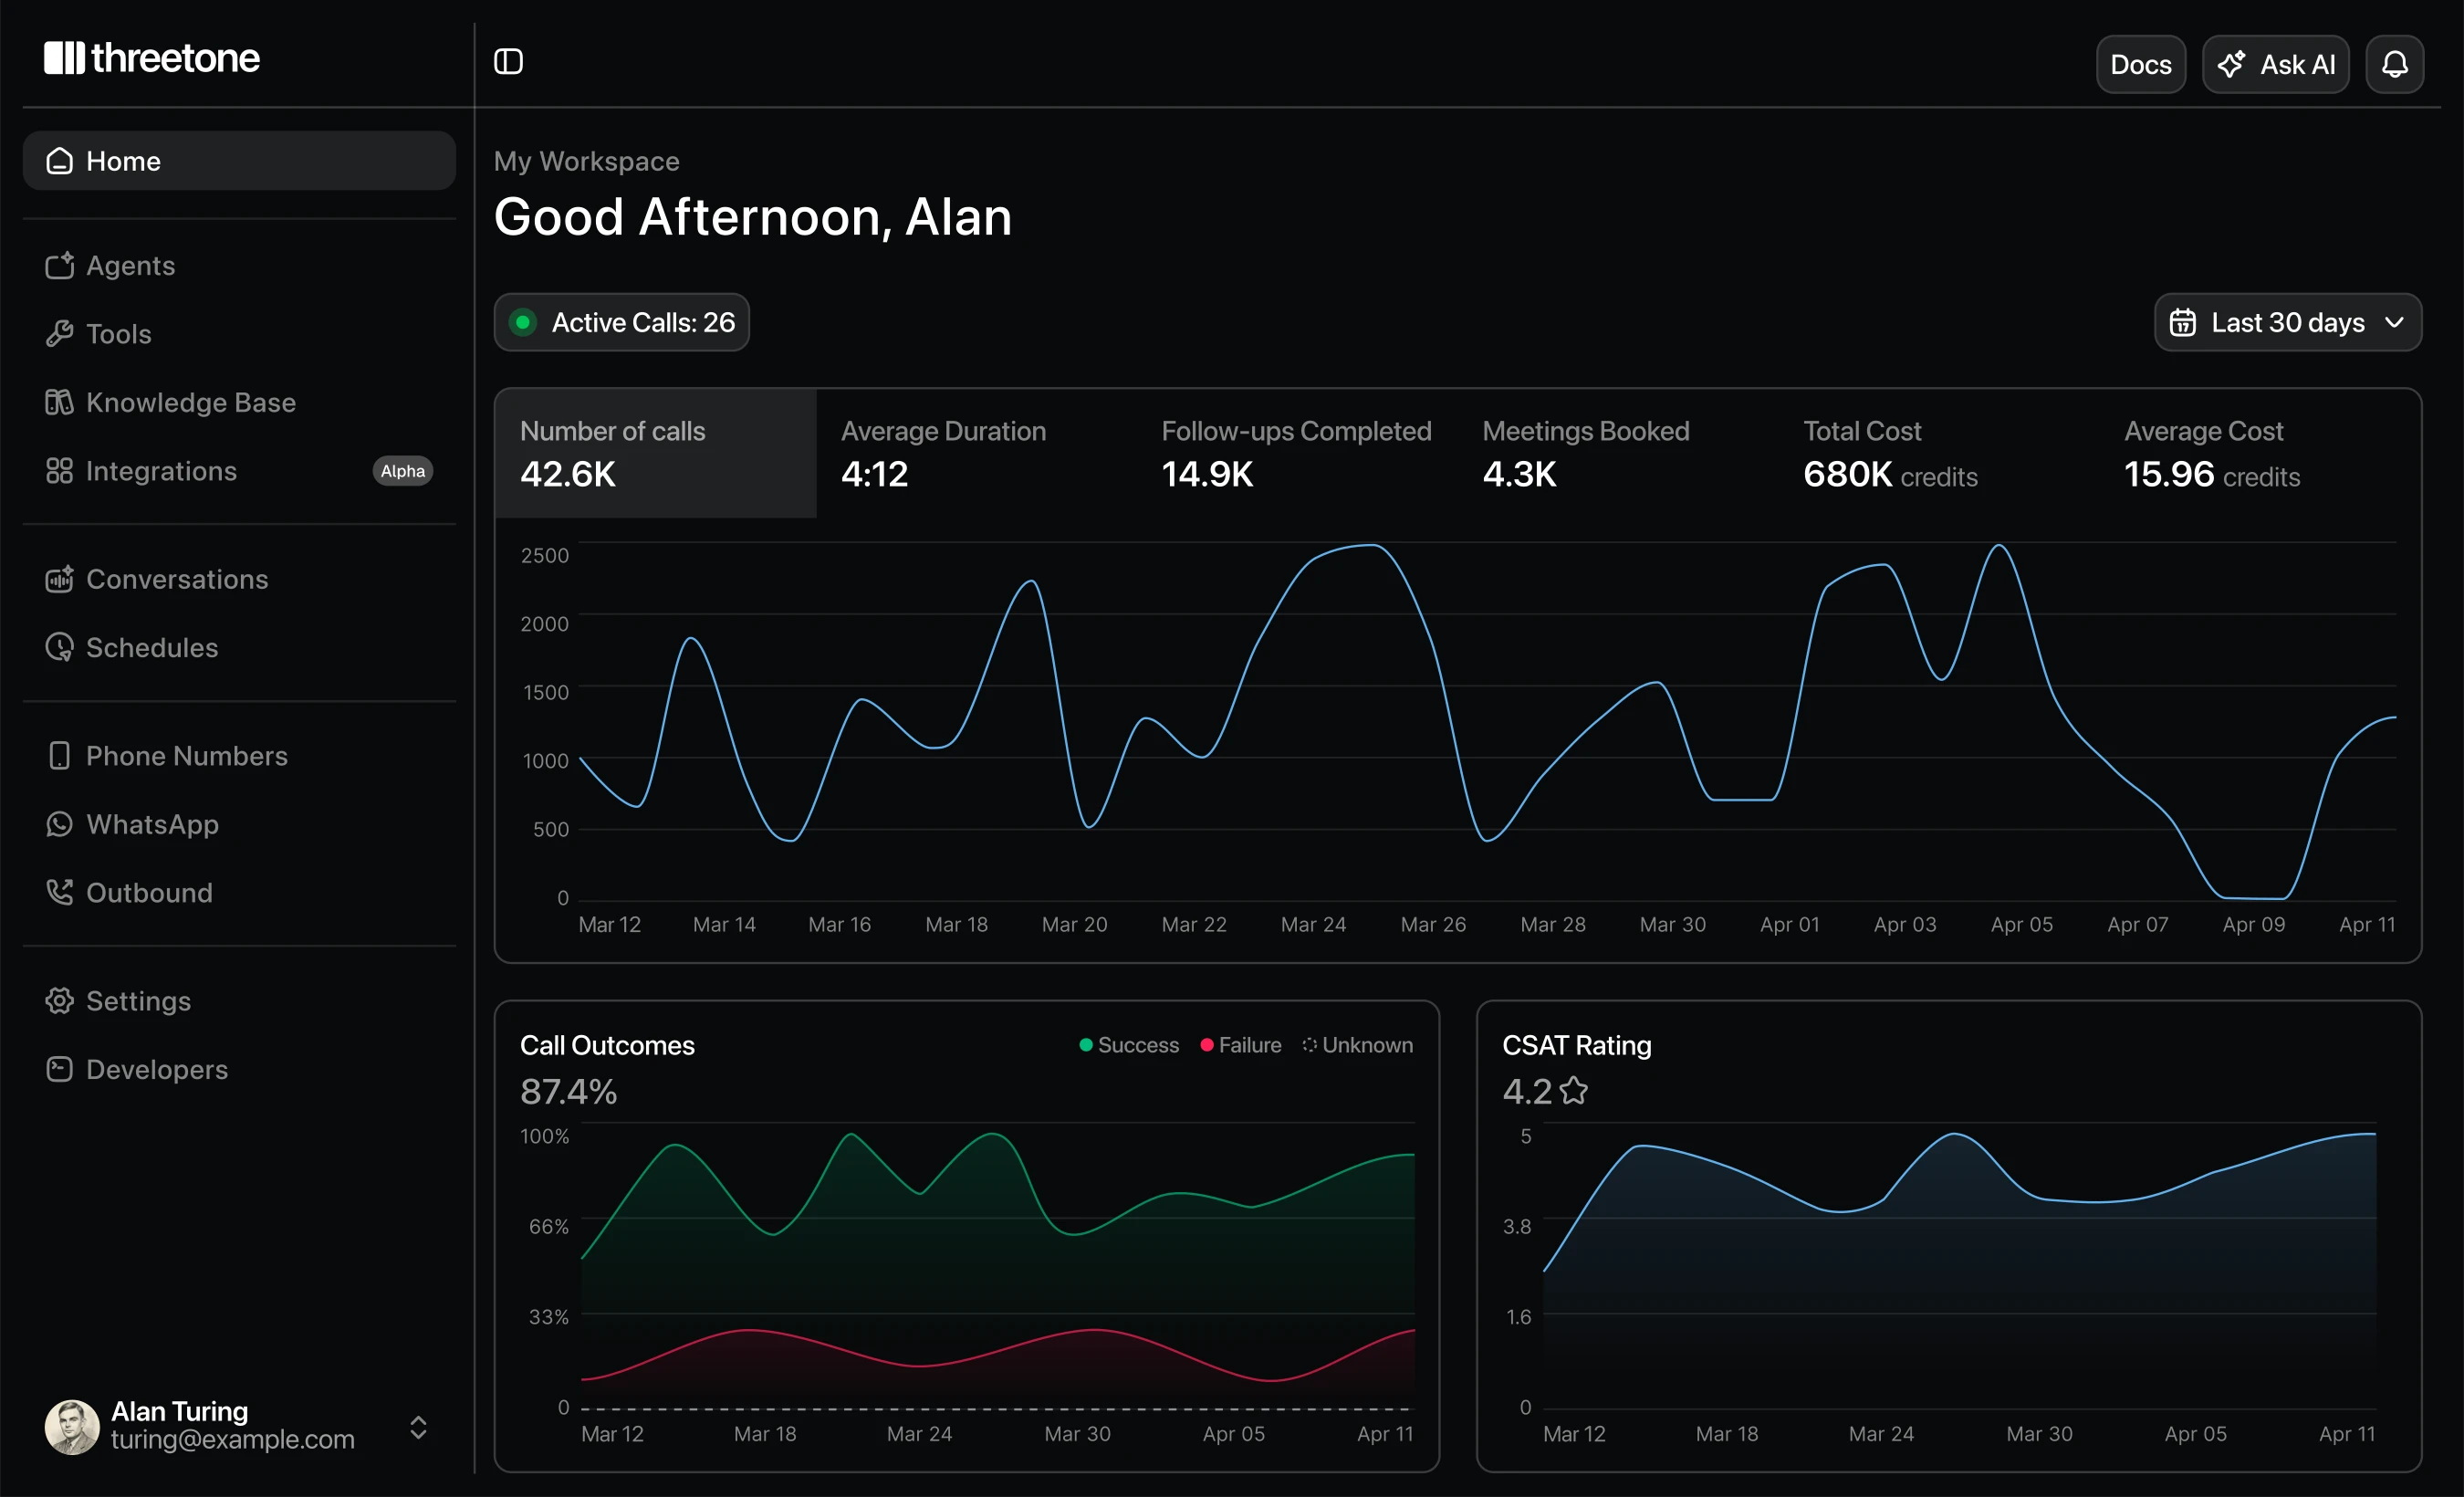Image resolution: width=2464 pixels, height=1497 pixels.
Task: Select the Total Cost metric tab
Action: (1940, 453)
